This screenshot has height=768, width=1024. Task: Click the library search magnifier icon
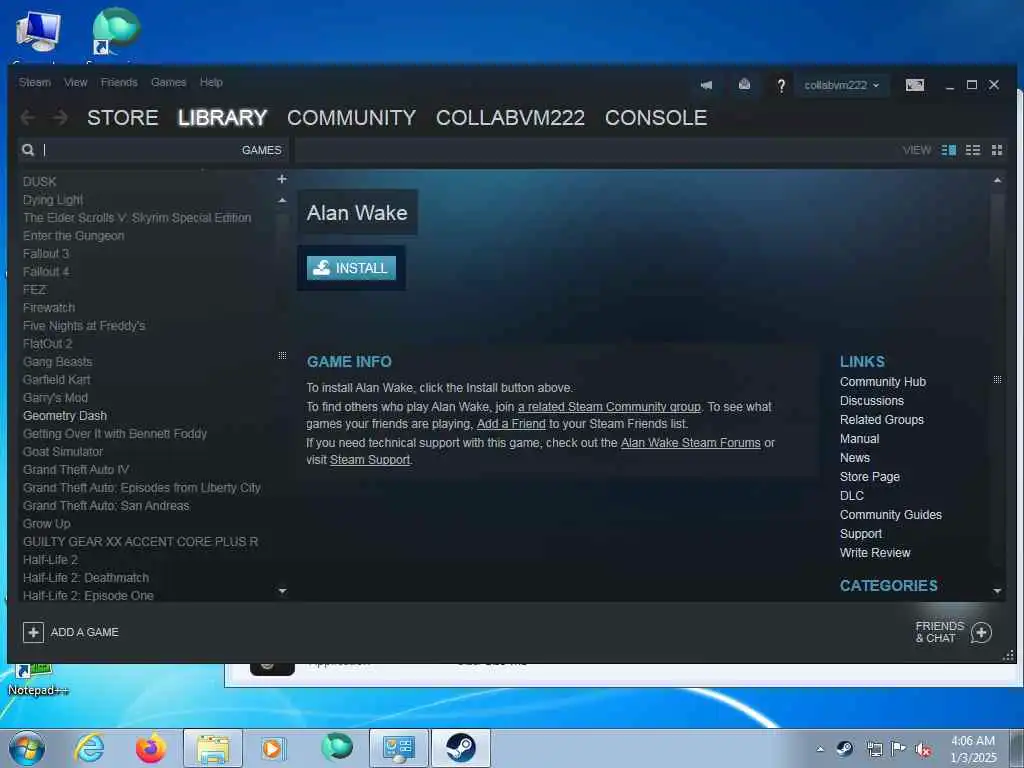pos(28,150)
